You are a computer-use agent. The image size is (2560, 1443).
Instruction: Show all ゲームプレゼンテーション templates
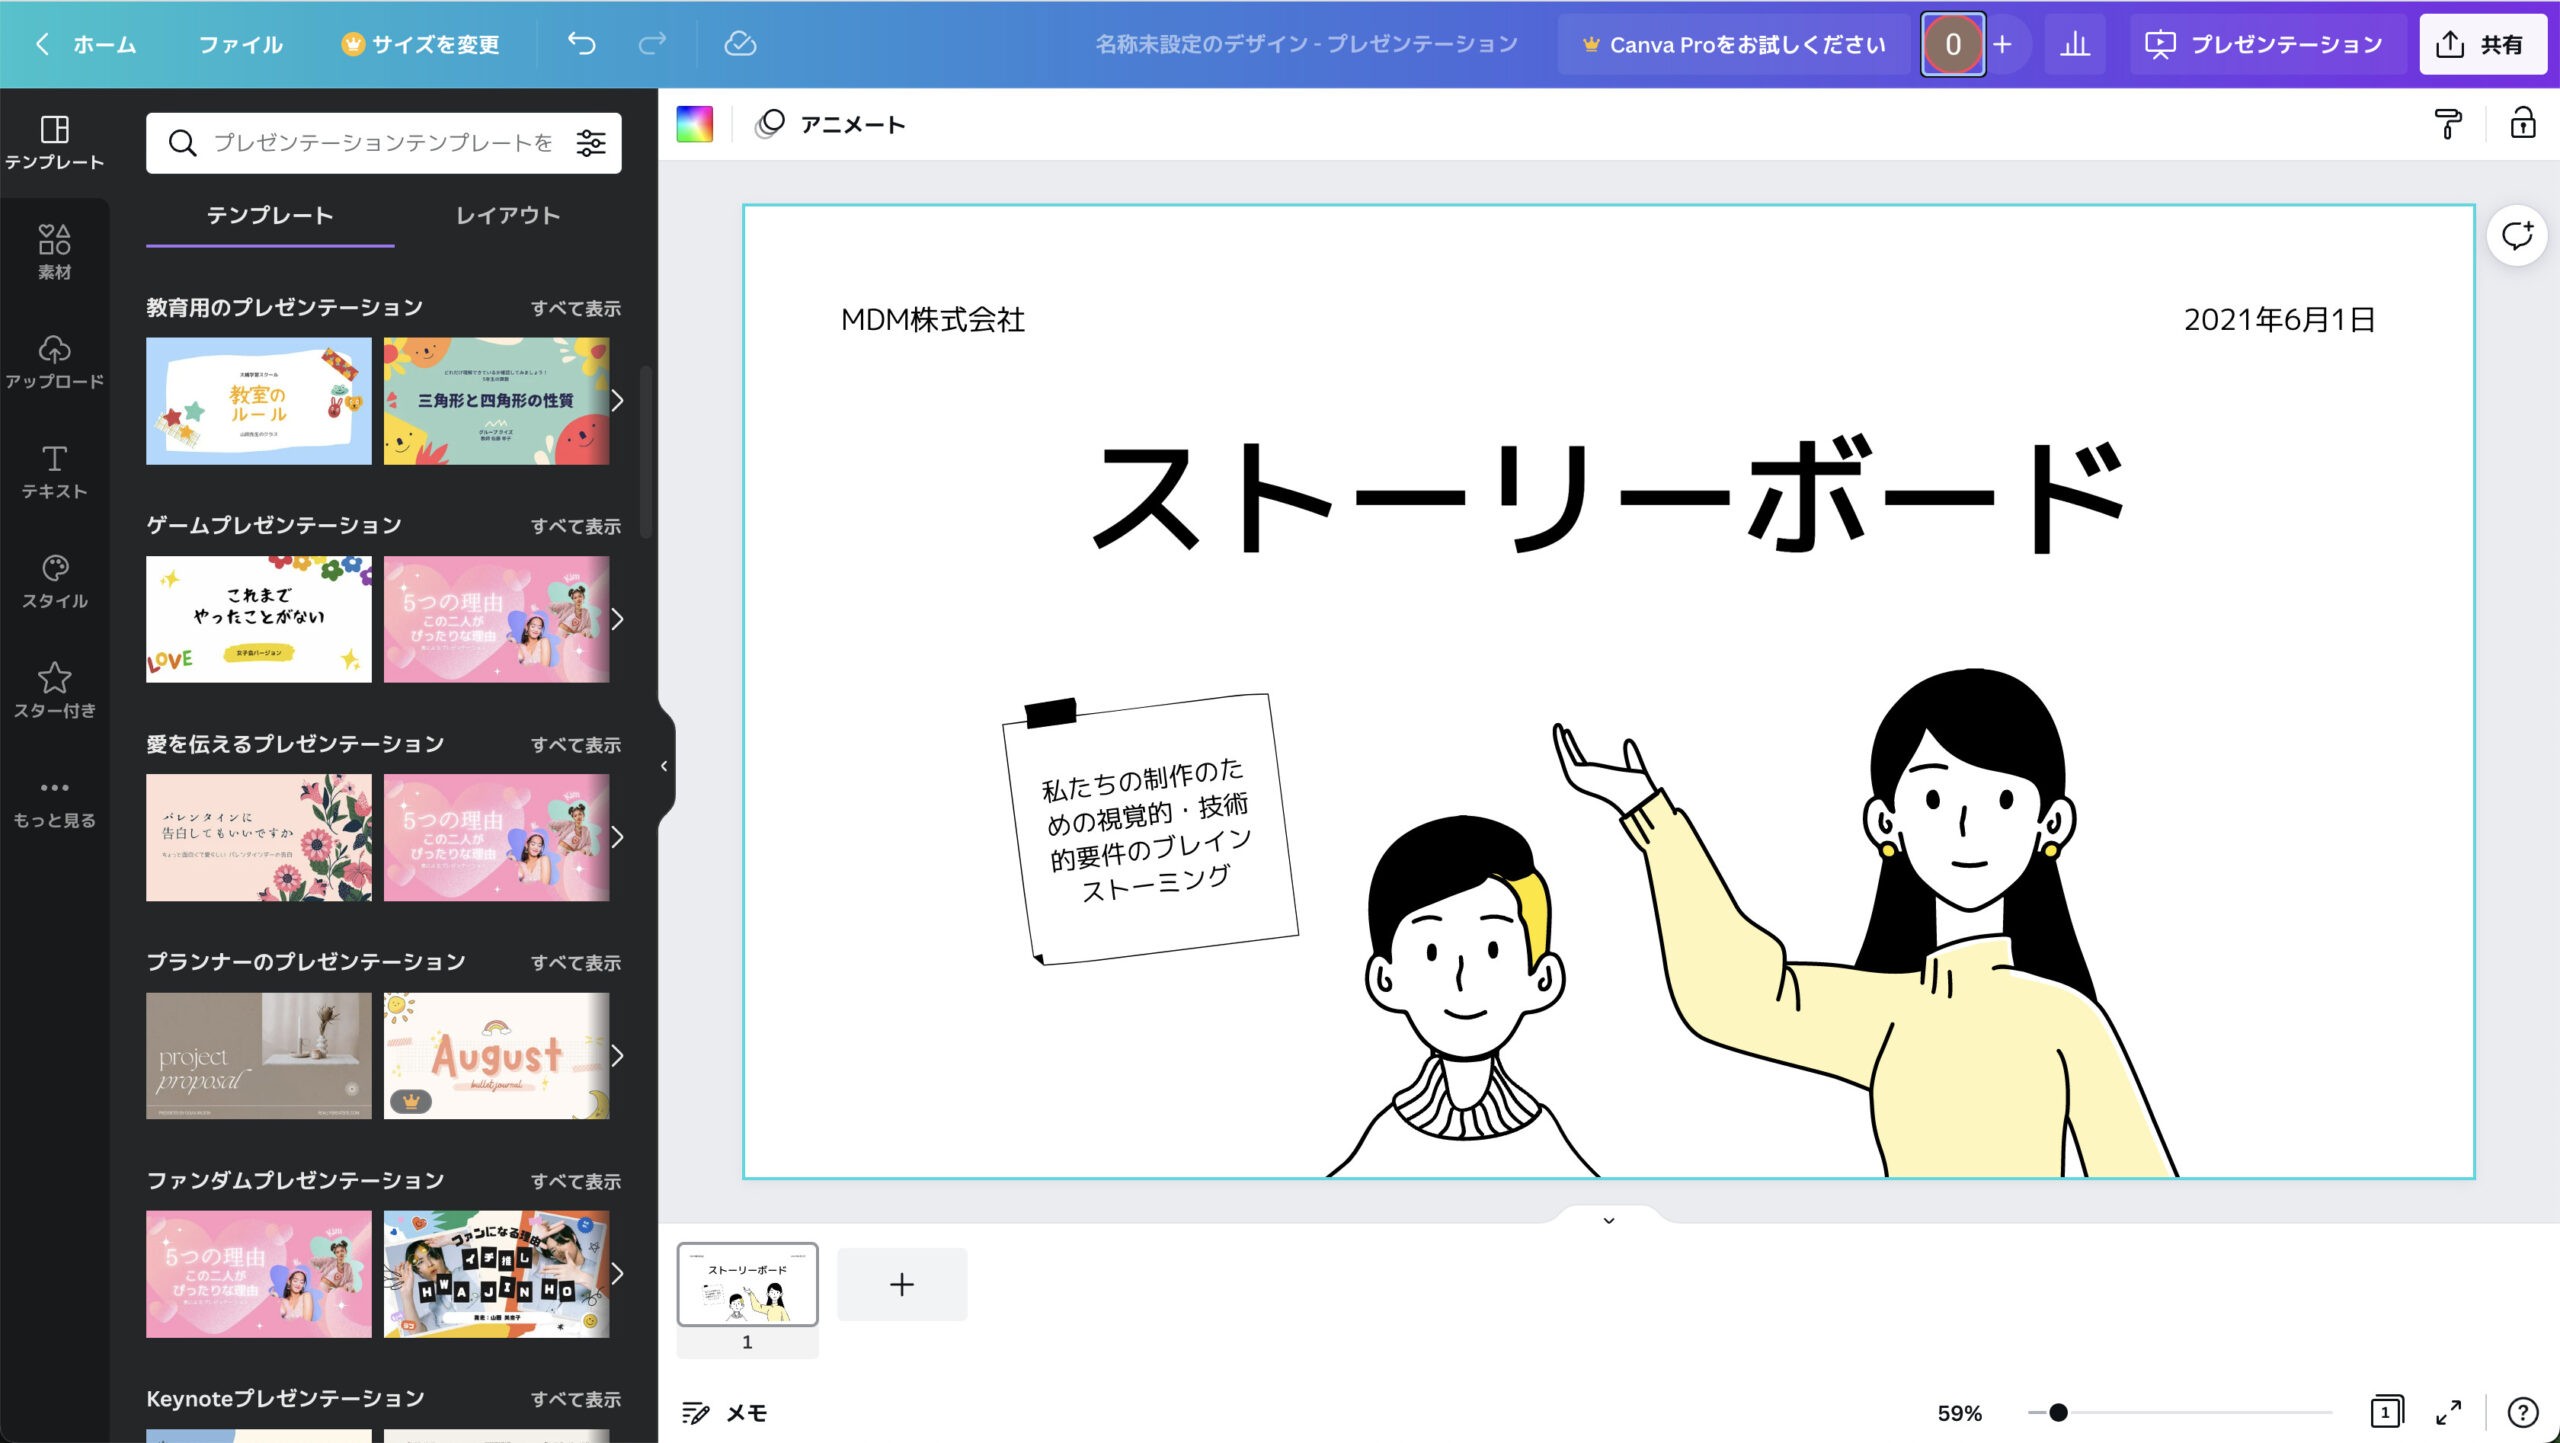576,527
